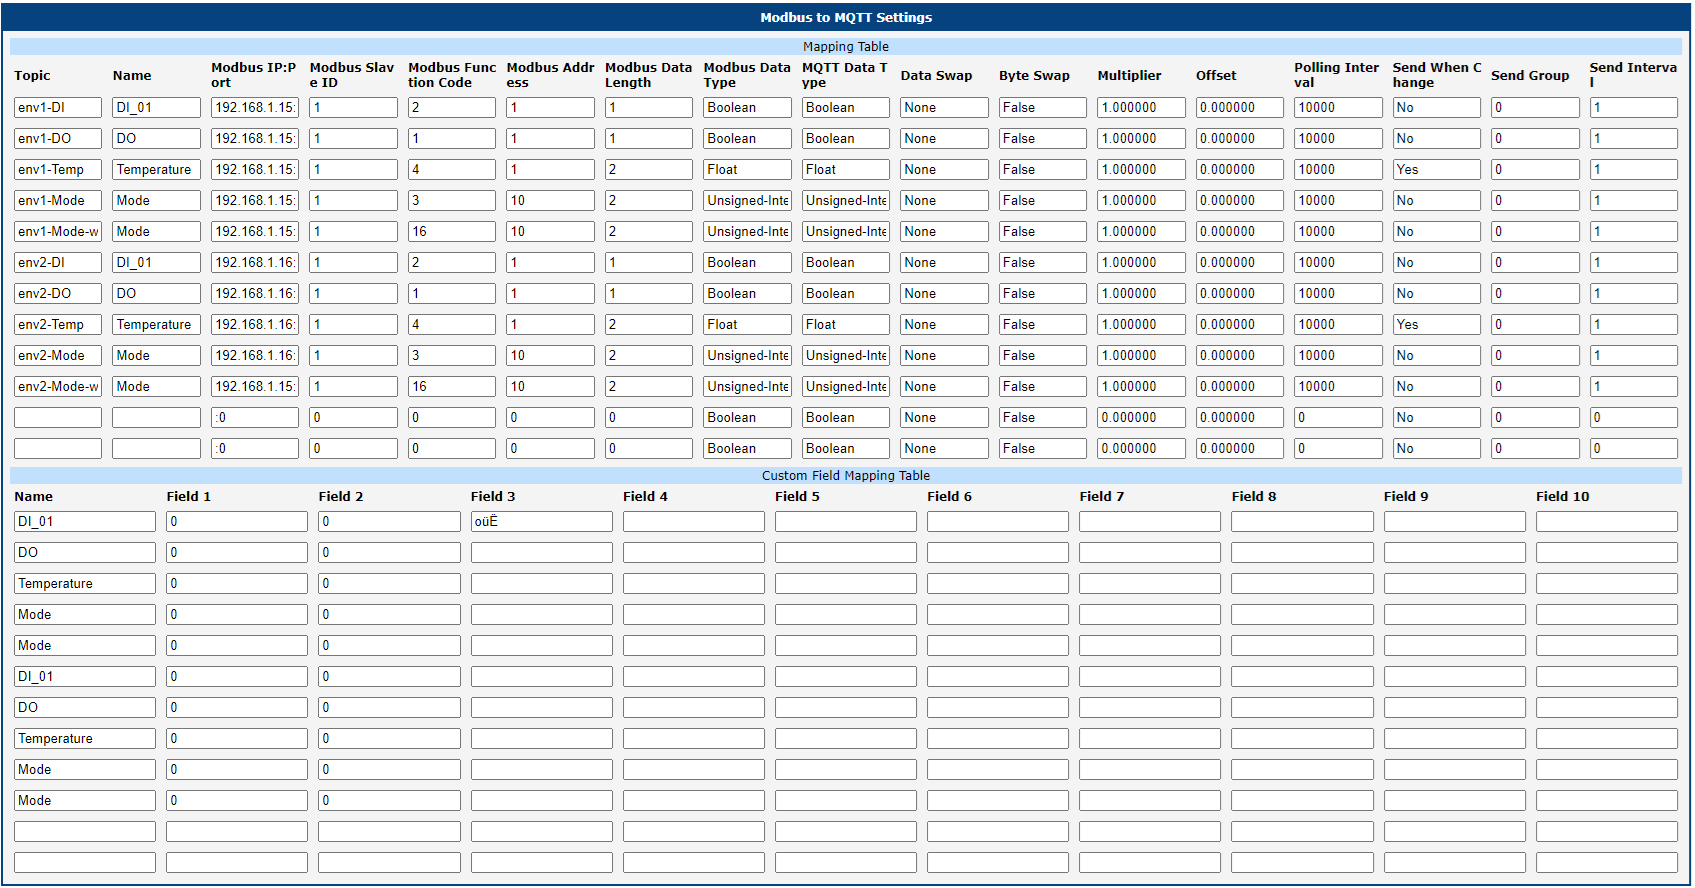Edit the Topic field containing env1-DO

(x=58, y=138)
